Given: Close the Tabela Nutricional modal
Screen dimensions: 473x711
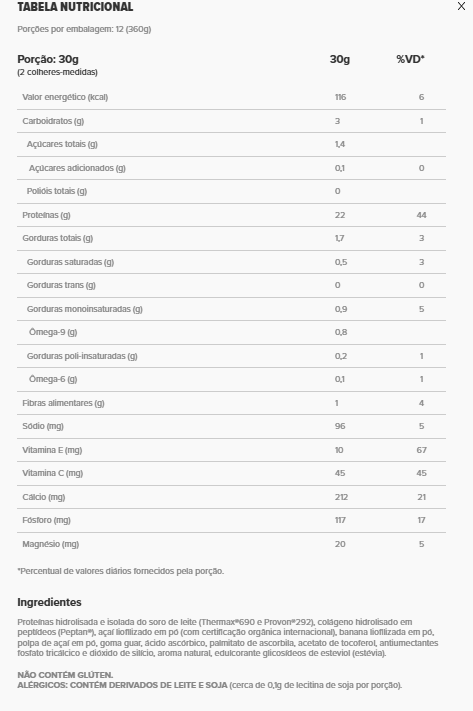Looking at the screenshot, I should 461,6.
